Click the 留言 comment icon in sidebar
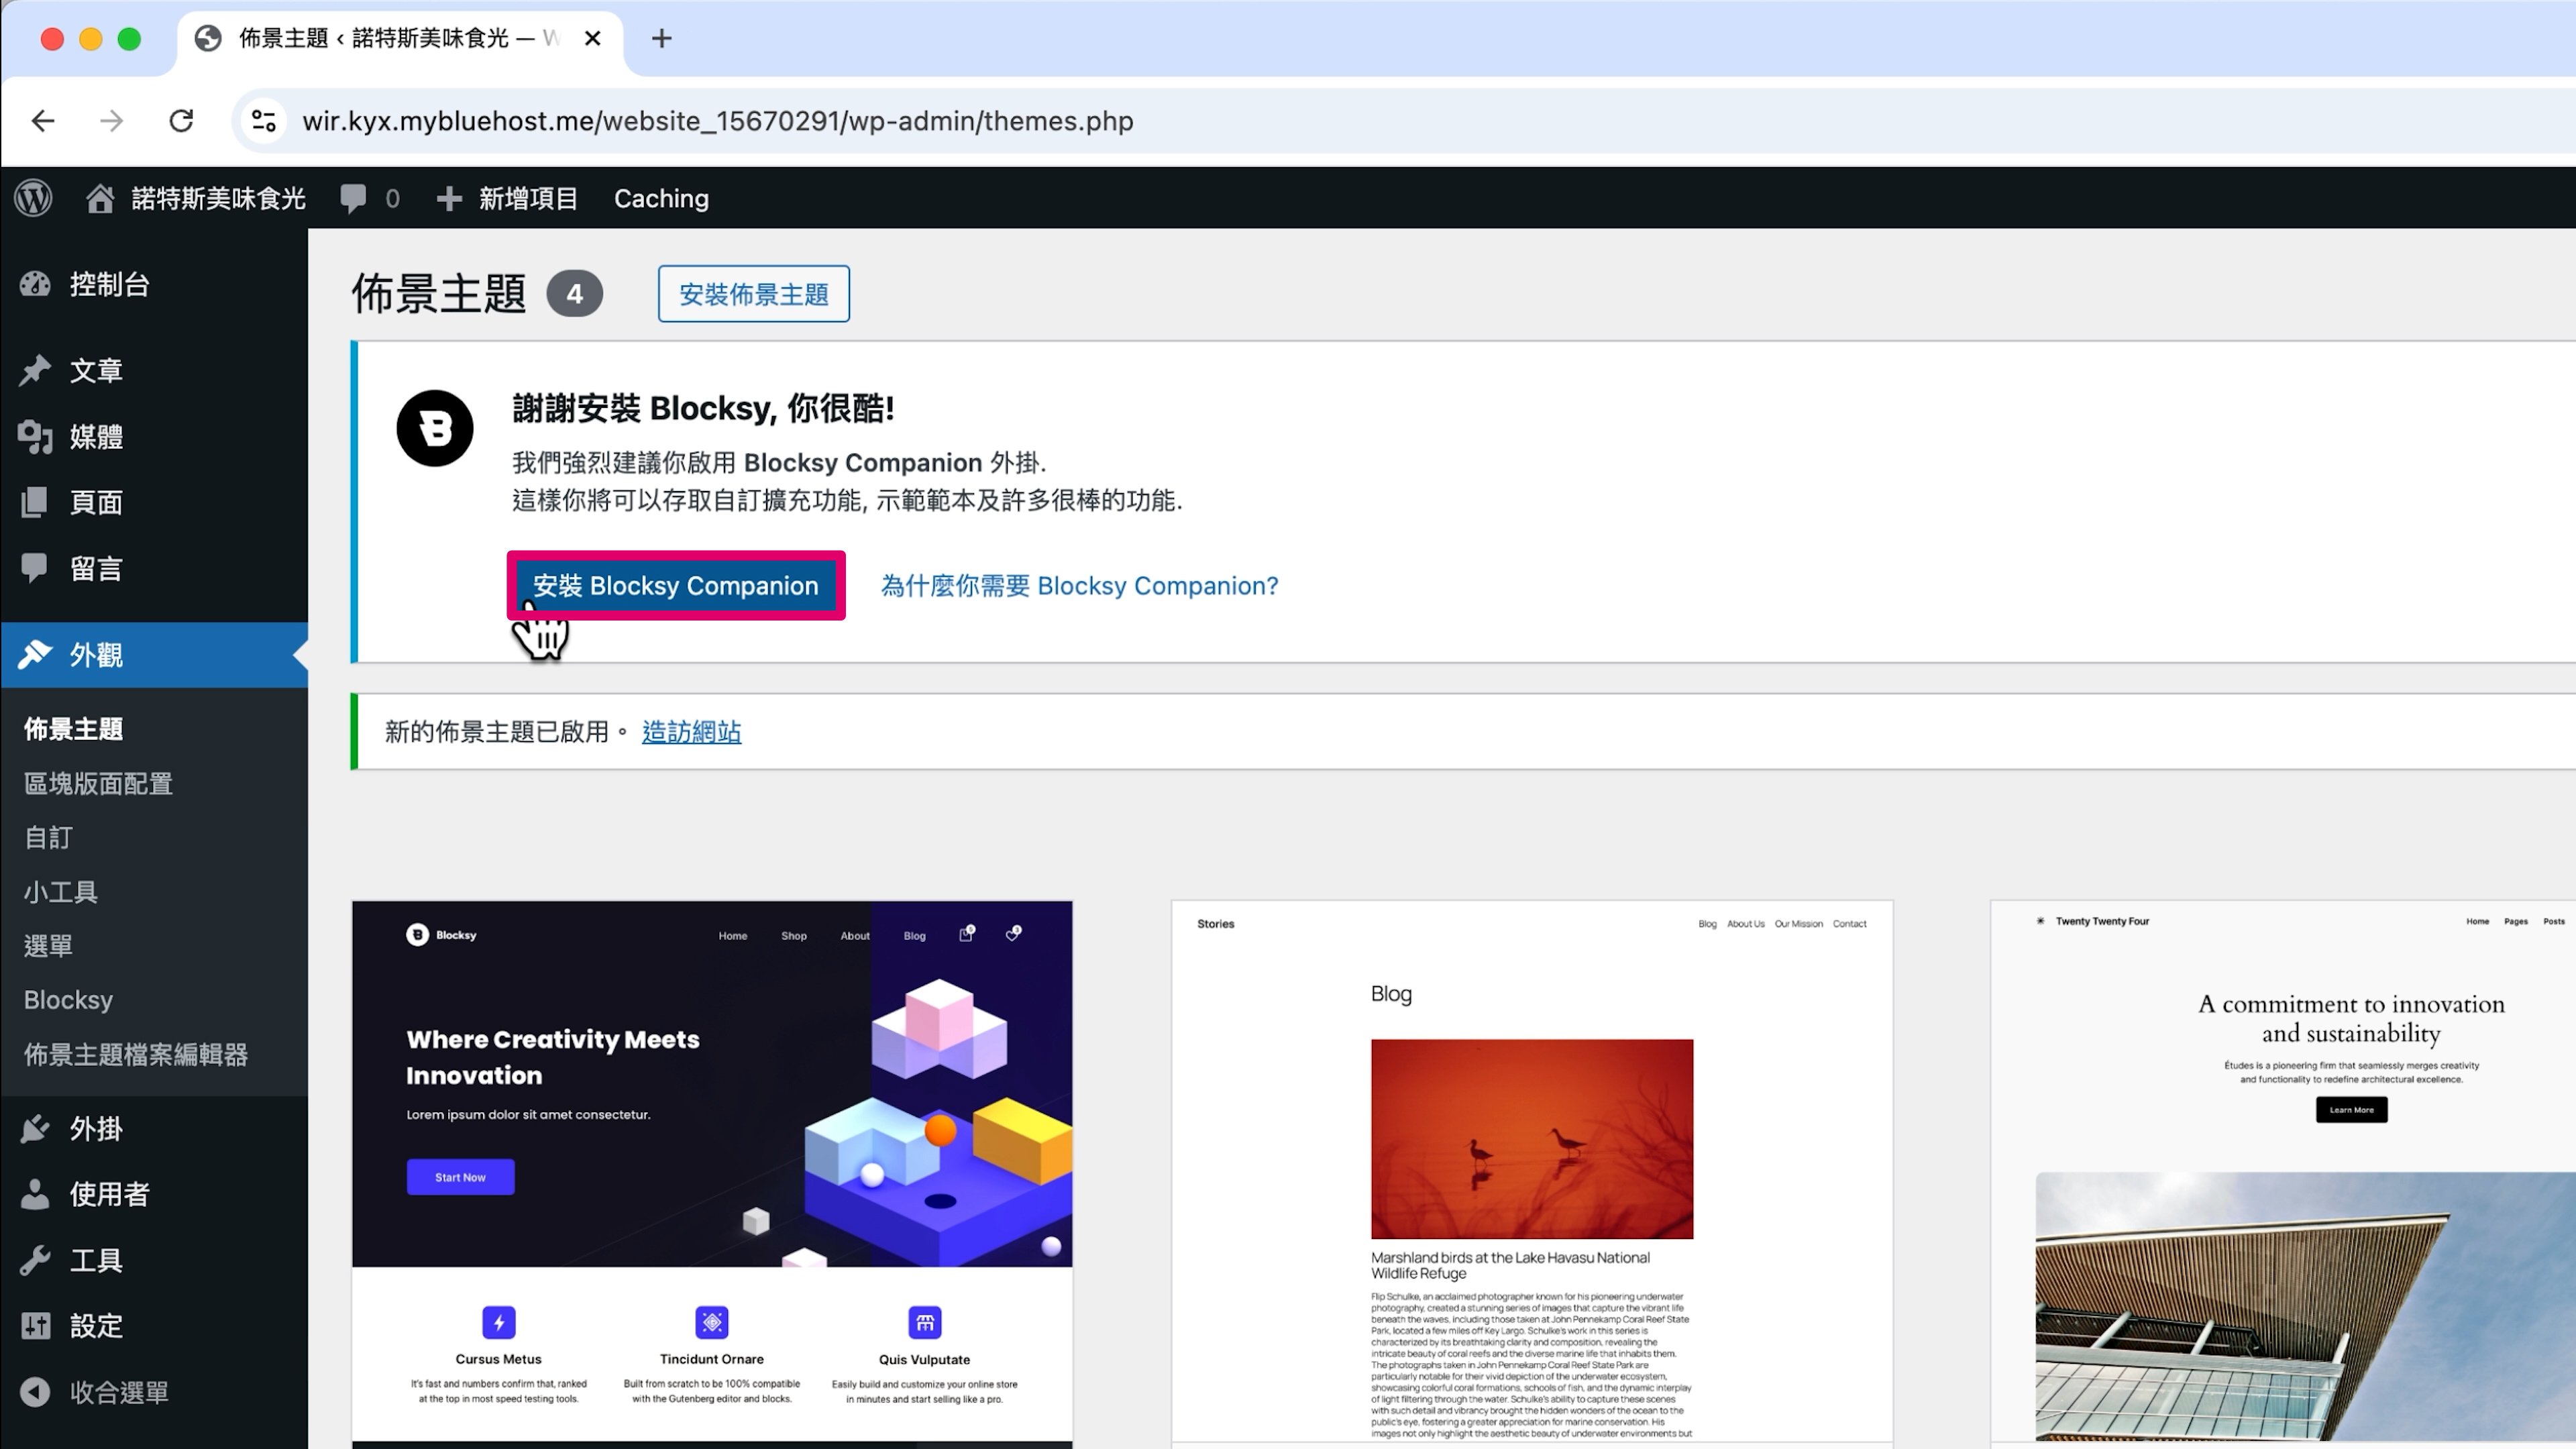This screenshot has width=2576, height=1449. pyautogui.click(x=35, y=568)
